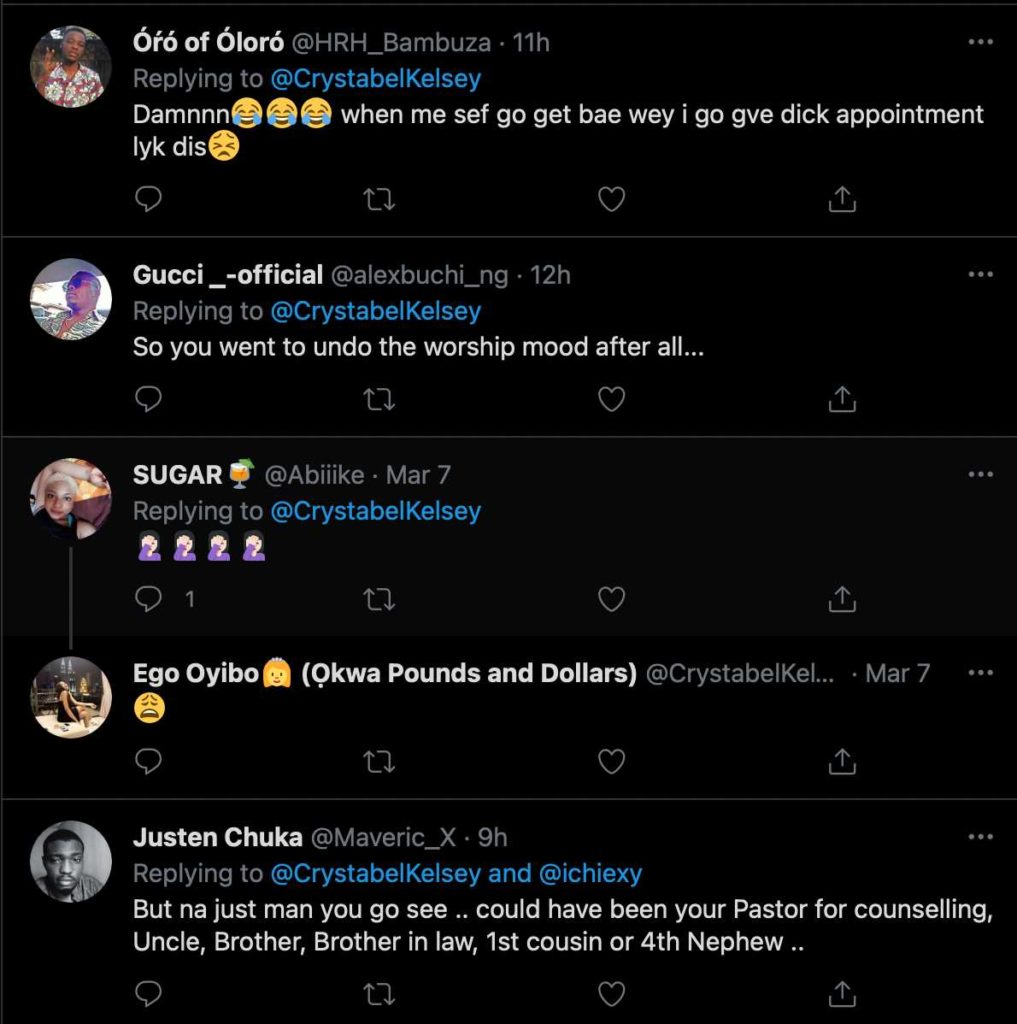Viewport: 1017px width, 1024px height.
Task: Share SUGAR's tweet
Action: (843, 598)
